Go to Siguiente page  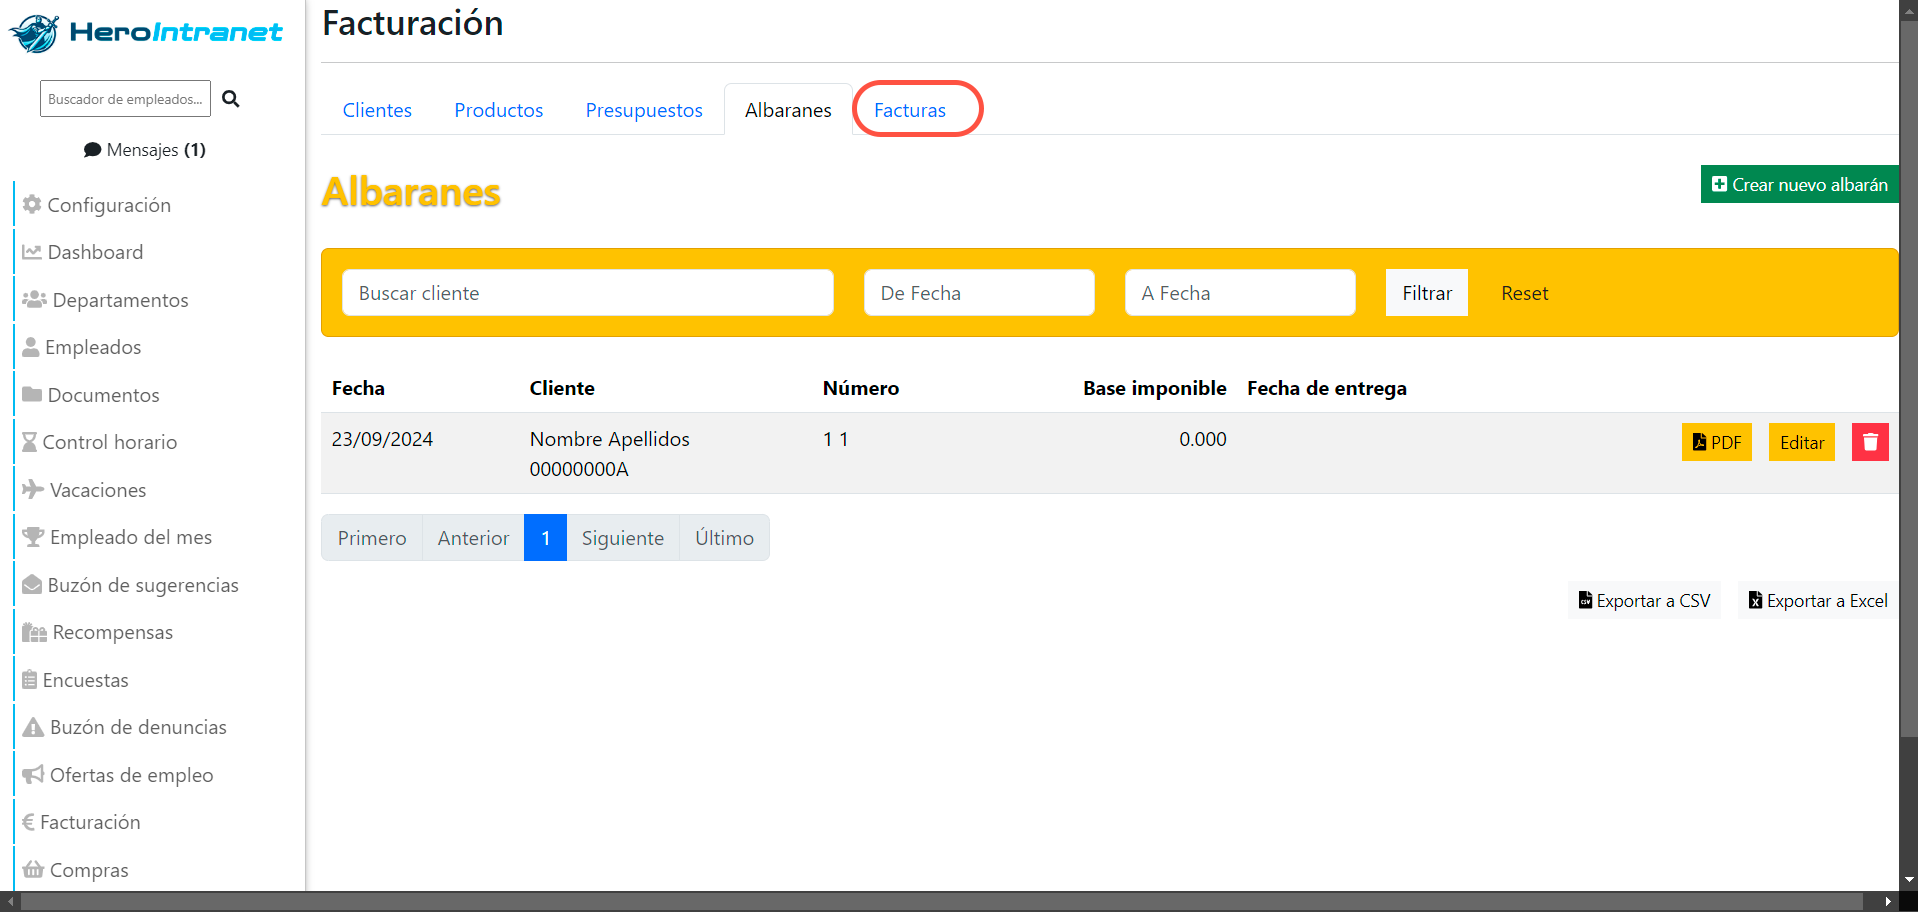coord(623,538)
